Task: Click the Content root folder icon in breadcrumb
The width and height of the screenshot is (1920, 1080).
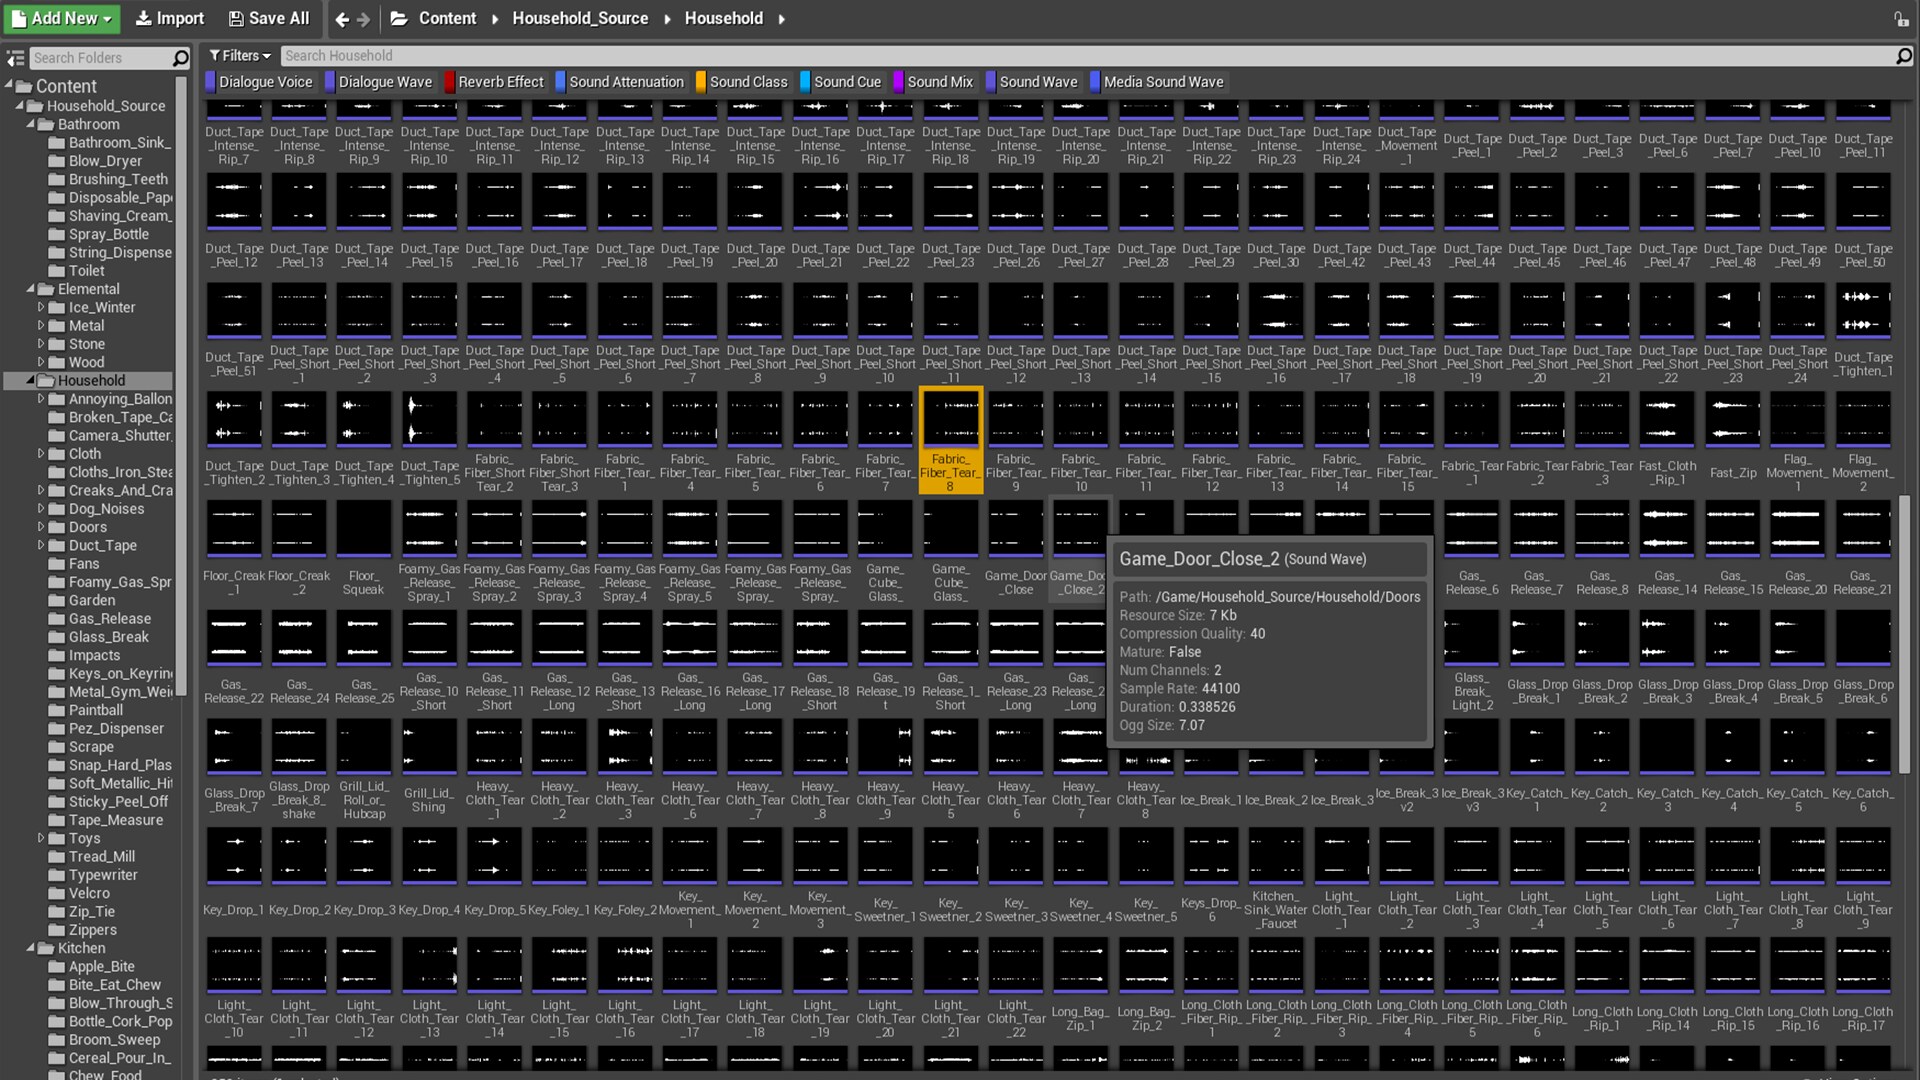Action: pos(399,19)
